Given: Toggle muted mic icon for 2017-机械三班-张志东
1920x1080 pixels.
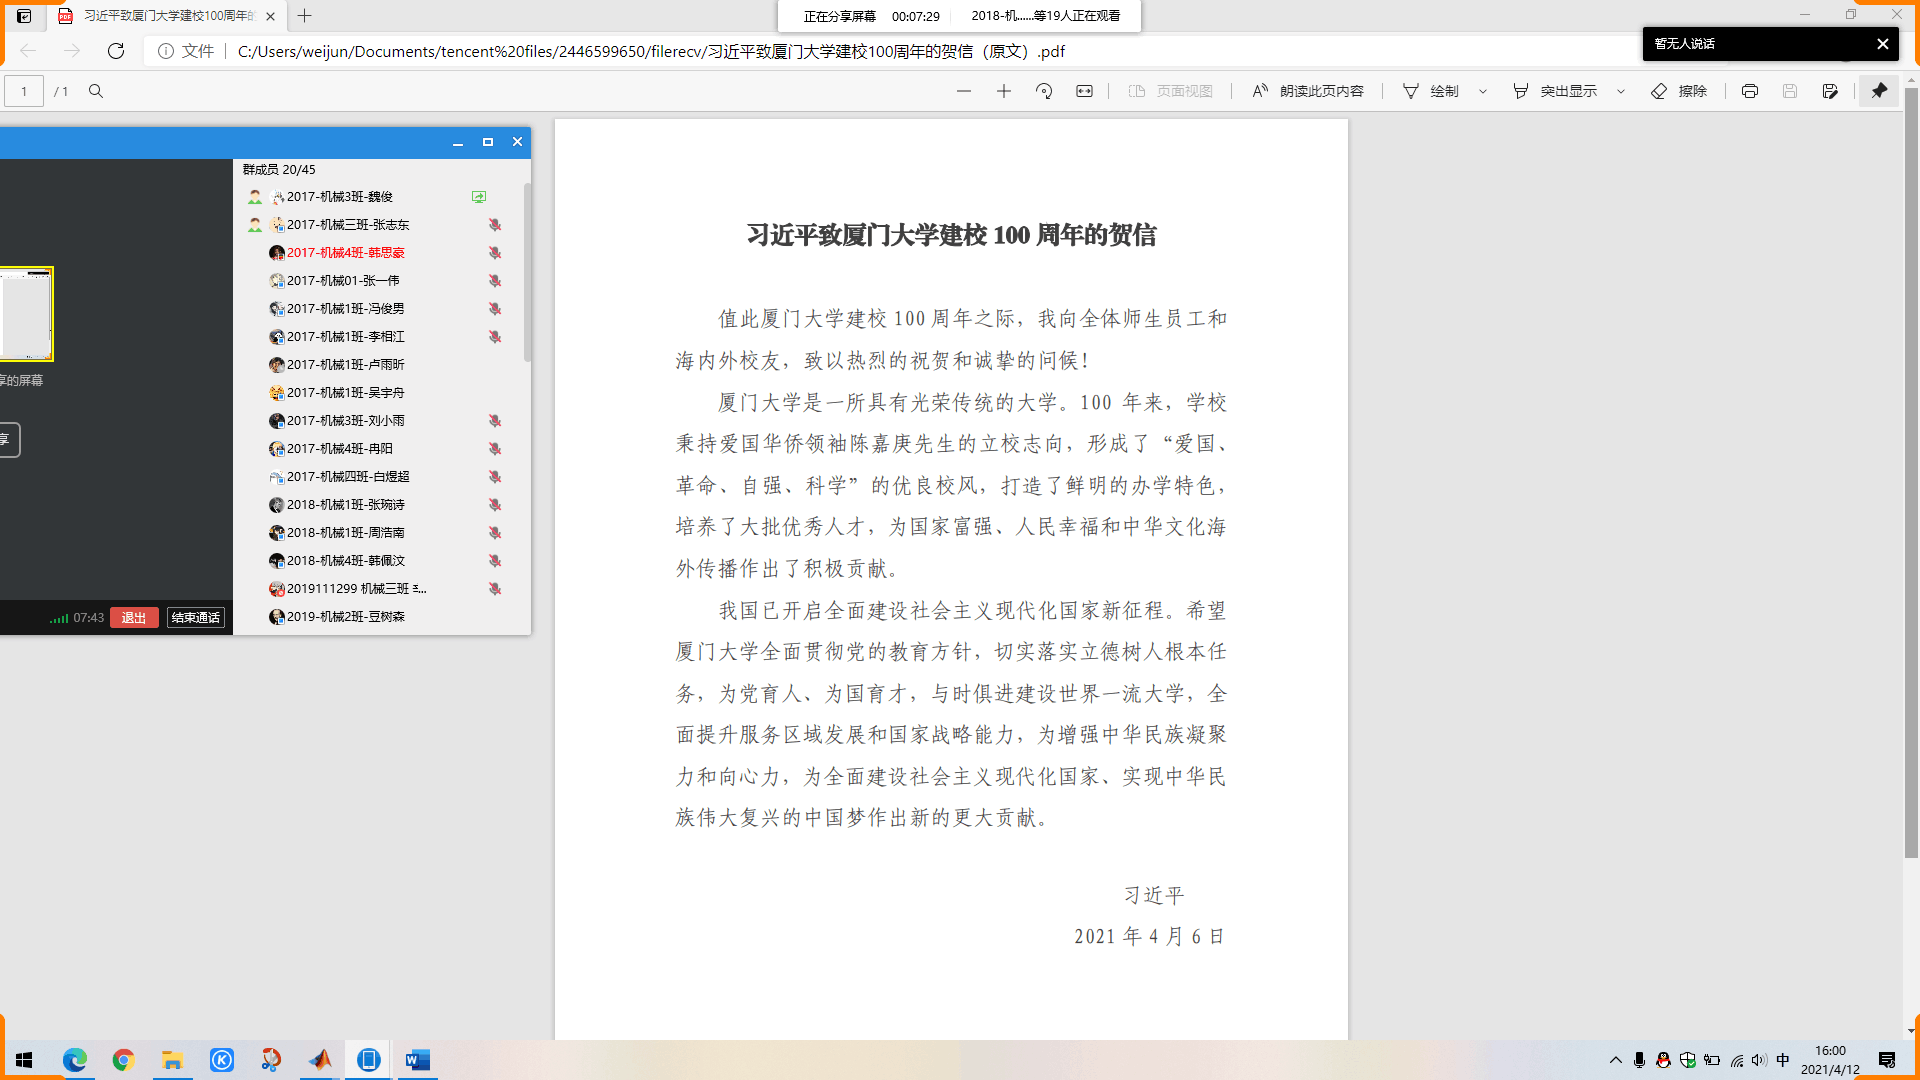Looking at the screenshot, I should point(494,225).
